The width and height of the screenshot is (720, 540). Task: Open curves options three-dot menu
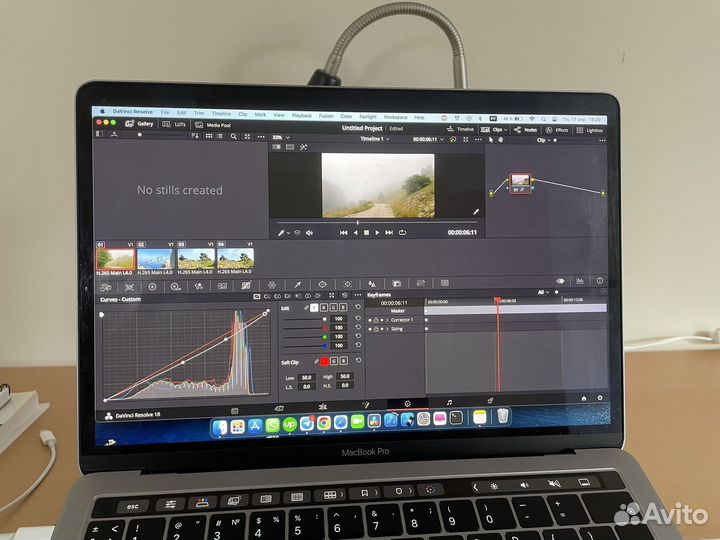(x=358, y=295)
